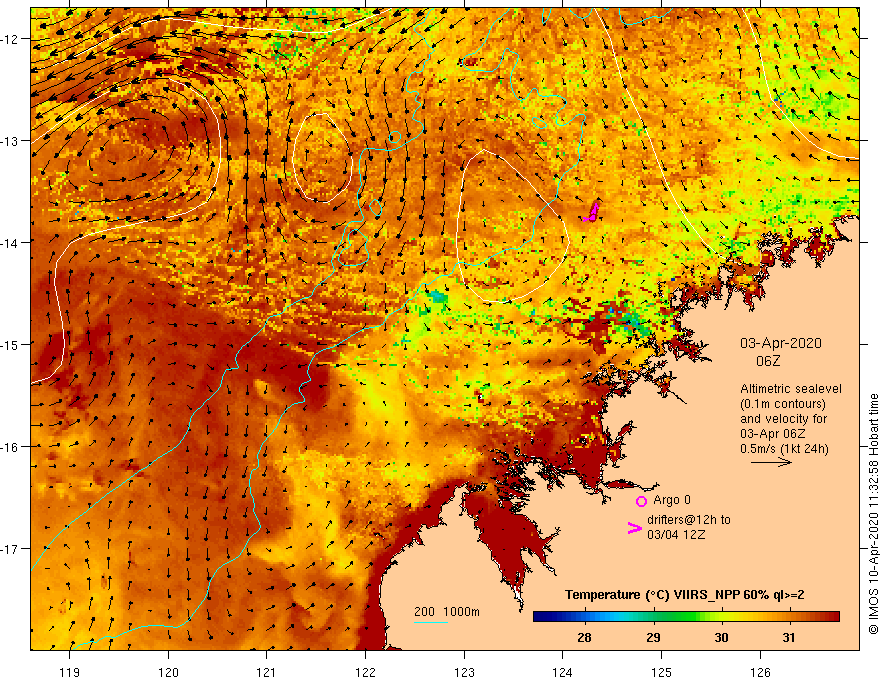Click the '03-Apr 06Z' caption line

[773, 434]
